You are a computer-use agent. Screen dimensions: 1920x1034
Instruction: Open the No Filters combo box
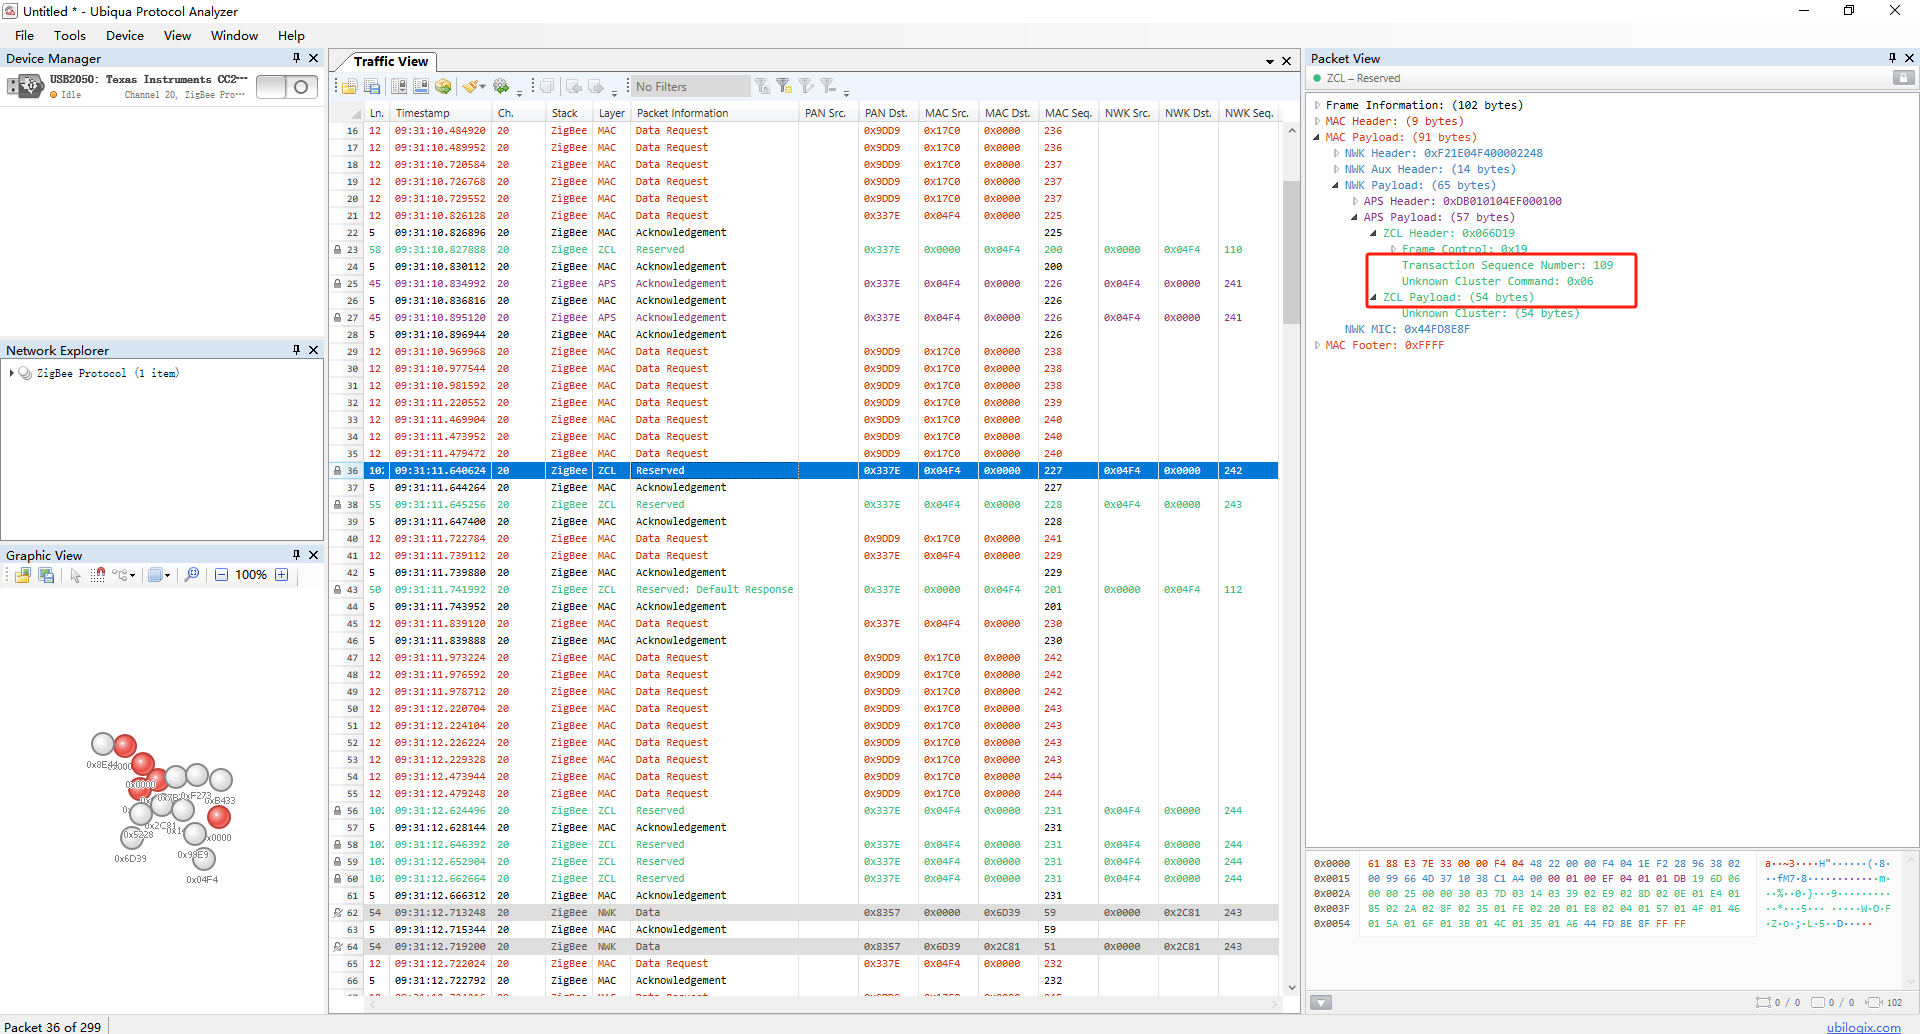coord(691,87)
